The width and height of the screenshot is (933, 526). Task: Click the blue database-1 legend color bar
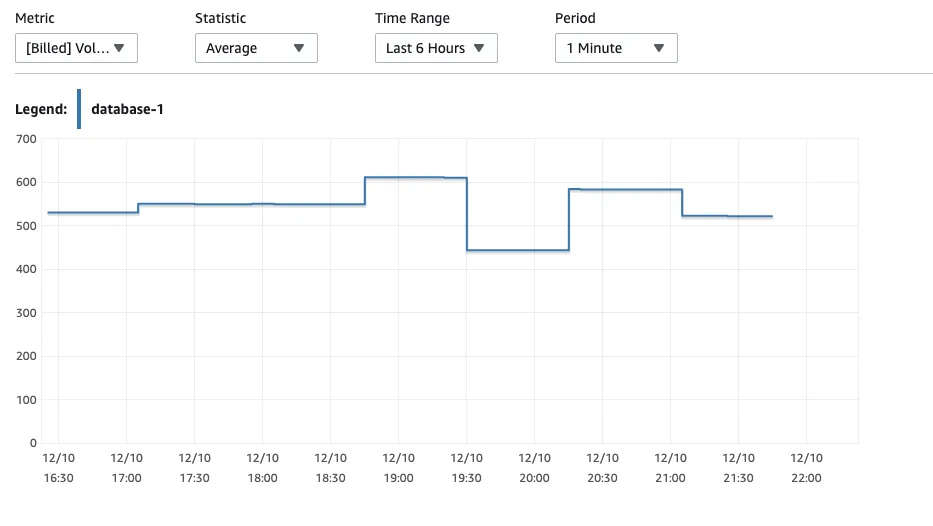79,109
